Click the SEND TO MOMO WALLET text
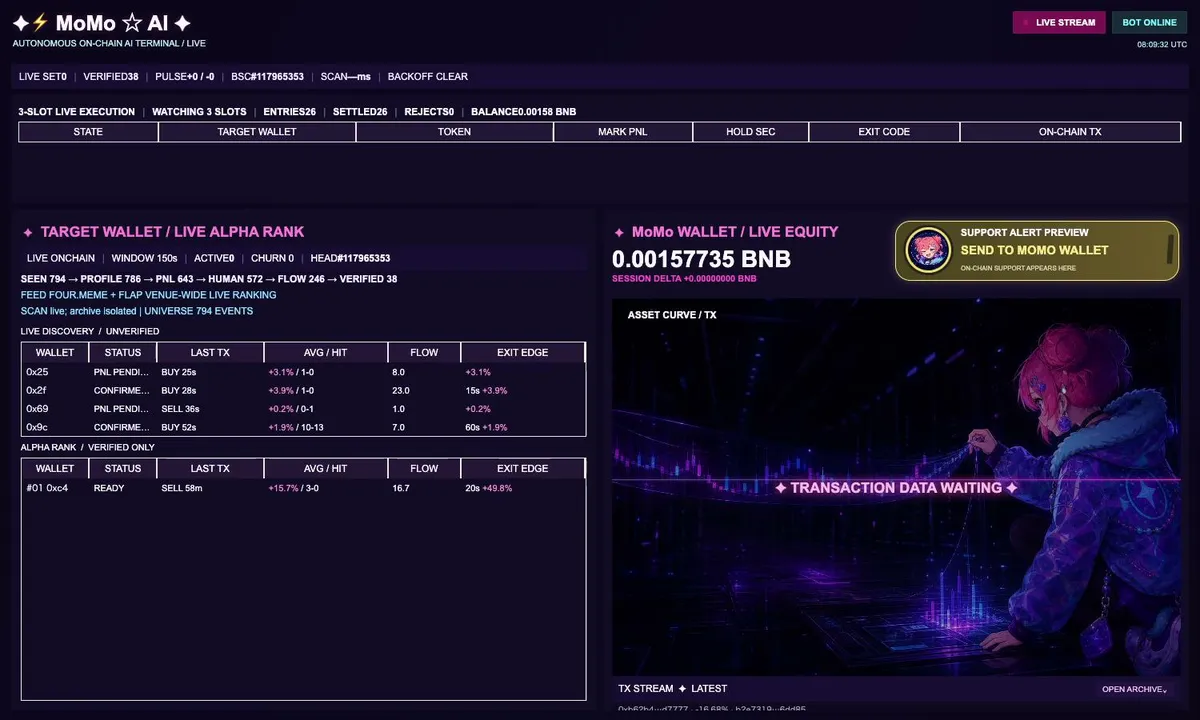 [1034, 250]
